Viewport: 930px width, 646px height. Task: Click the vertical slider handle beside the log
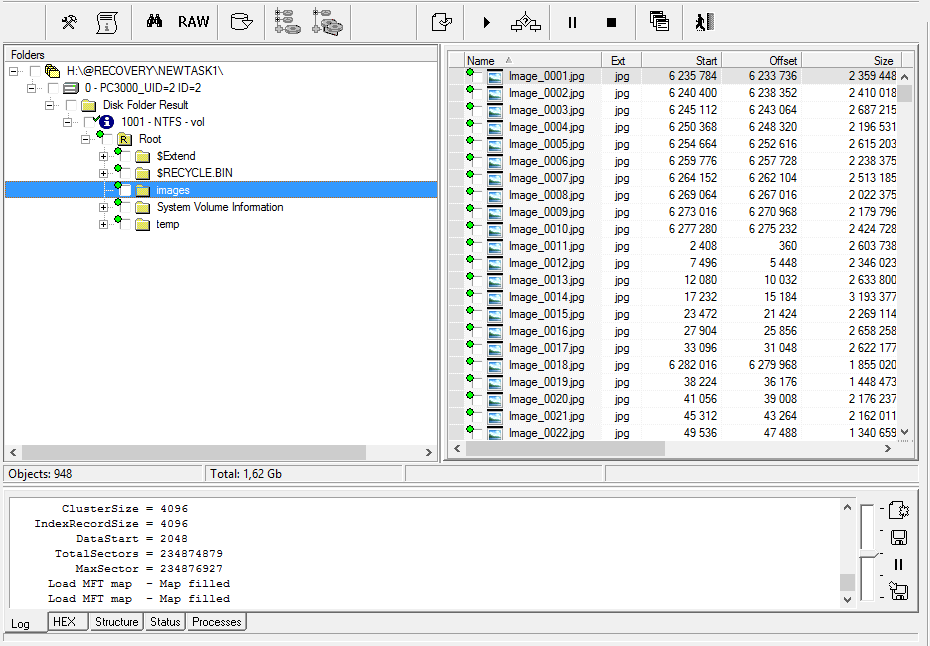[866, 555]
